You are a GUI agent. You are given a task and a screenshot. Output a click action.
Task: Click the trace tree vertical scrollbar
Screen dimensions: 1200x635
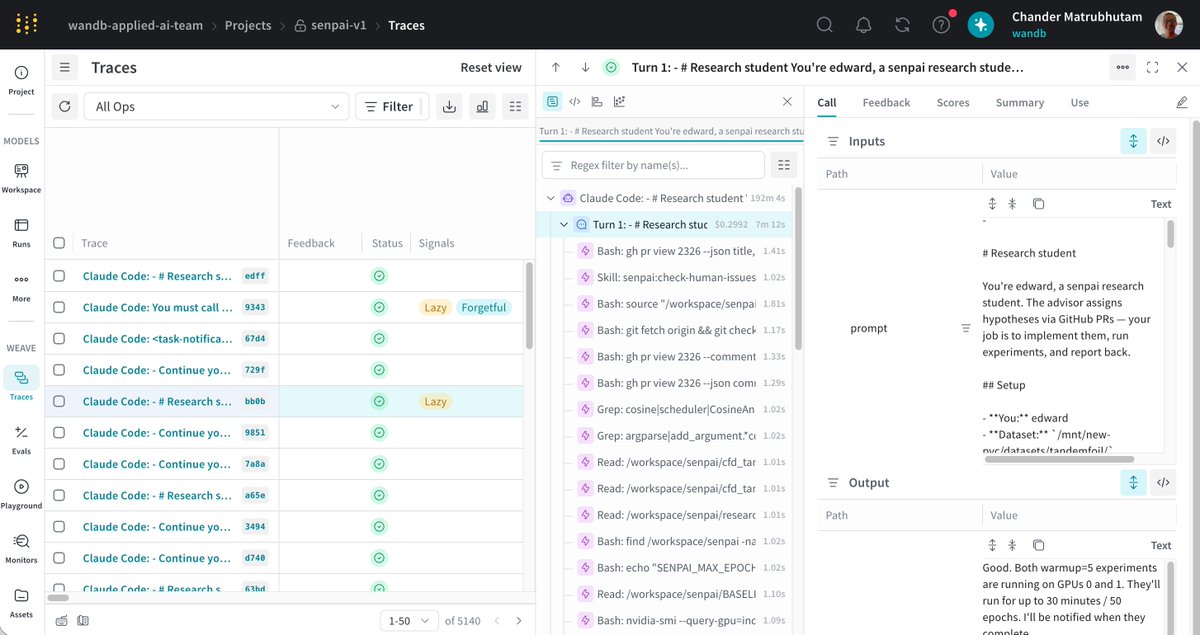tap(798, 268)
